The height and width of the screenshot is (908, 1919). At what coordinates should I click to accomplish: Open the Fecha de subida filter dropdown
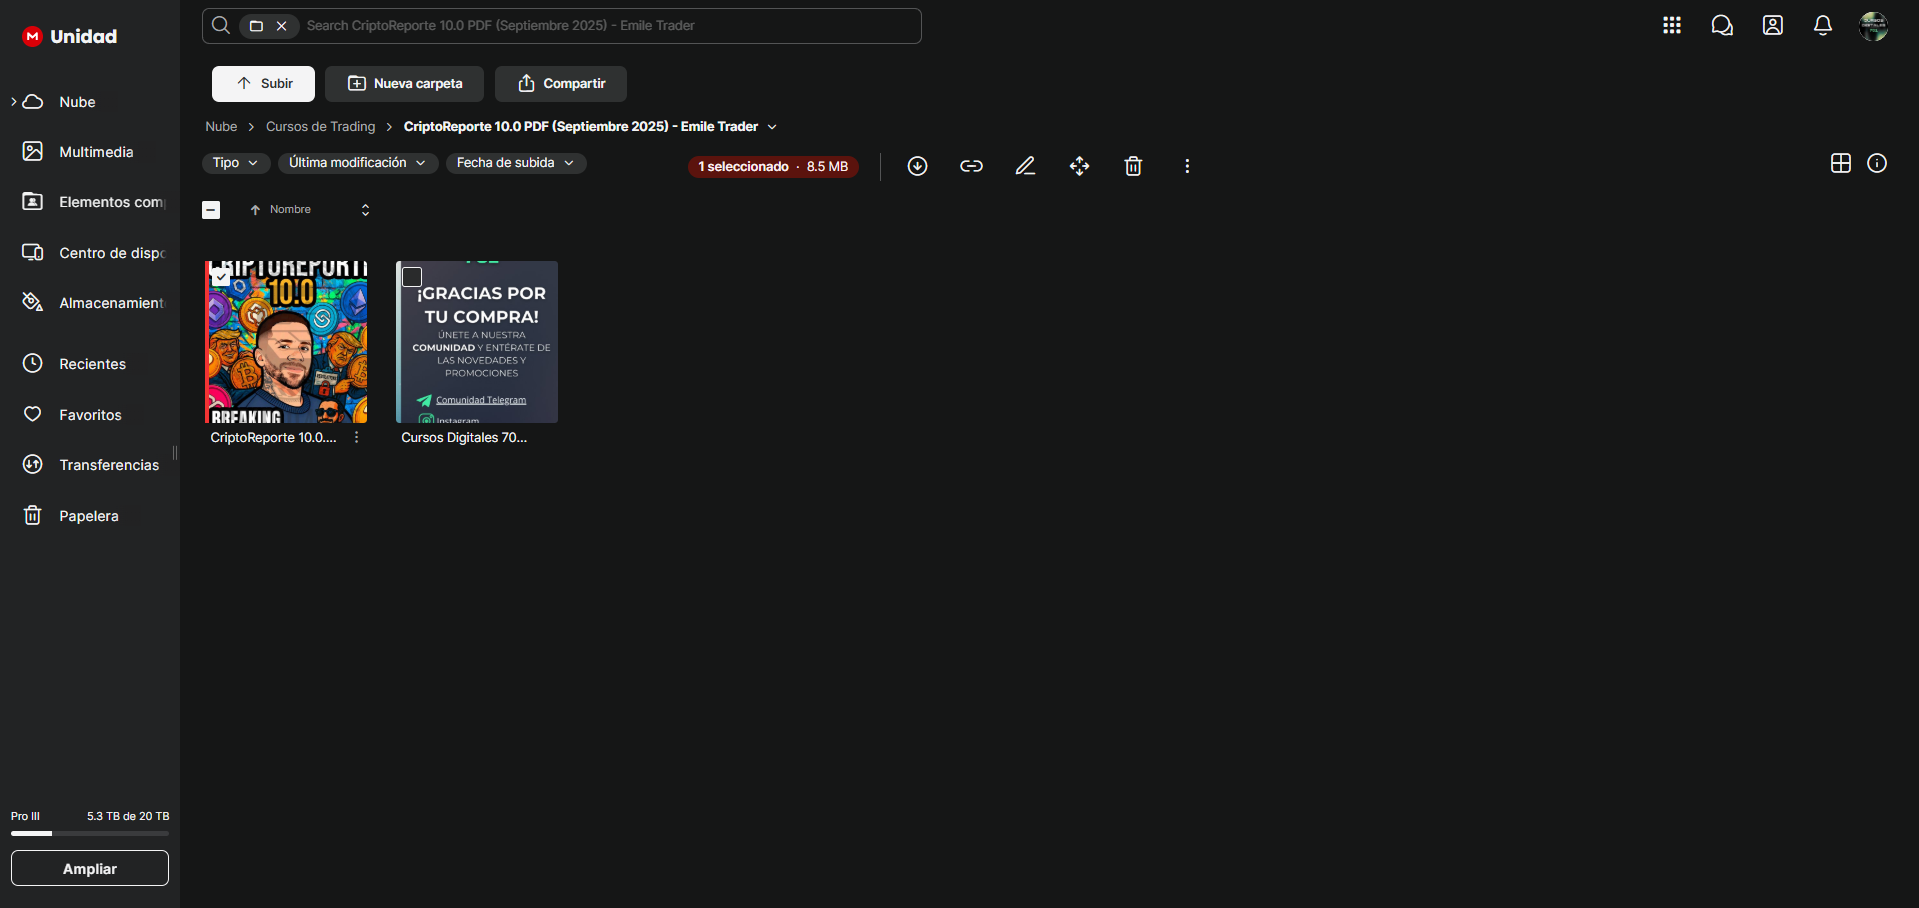click(x=515, y=163)
